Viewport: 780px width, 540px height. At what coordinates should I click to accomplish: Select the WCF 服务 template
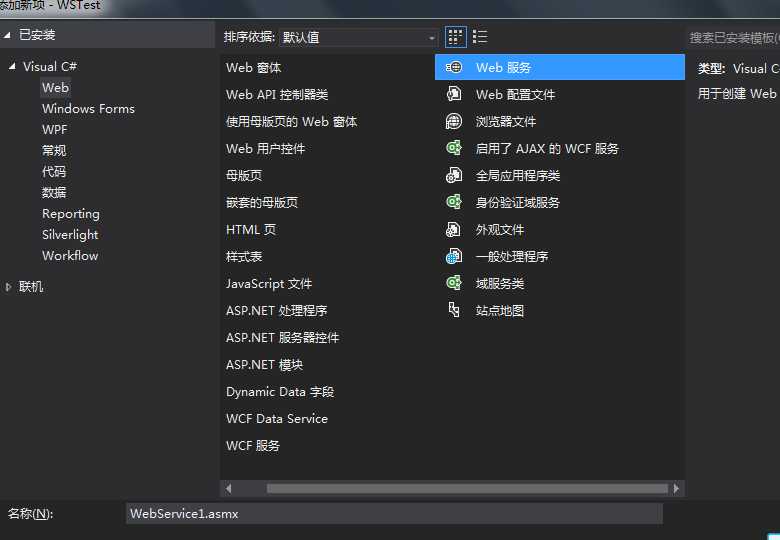pos(253,446)
